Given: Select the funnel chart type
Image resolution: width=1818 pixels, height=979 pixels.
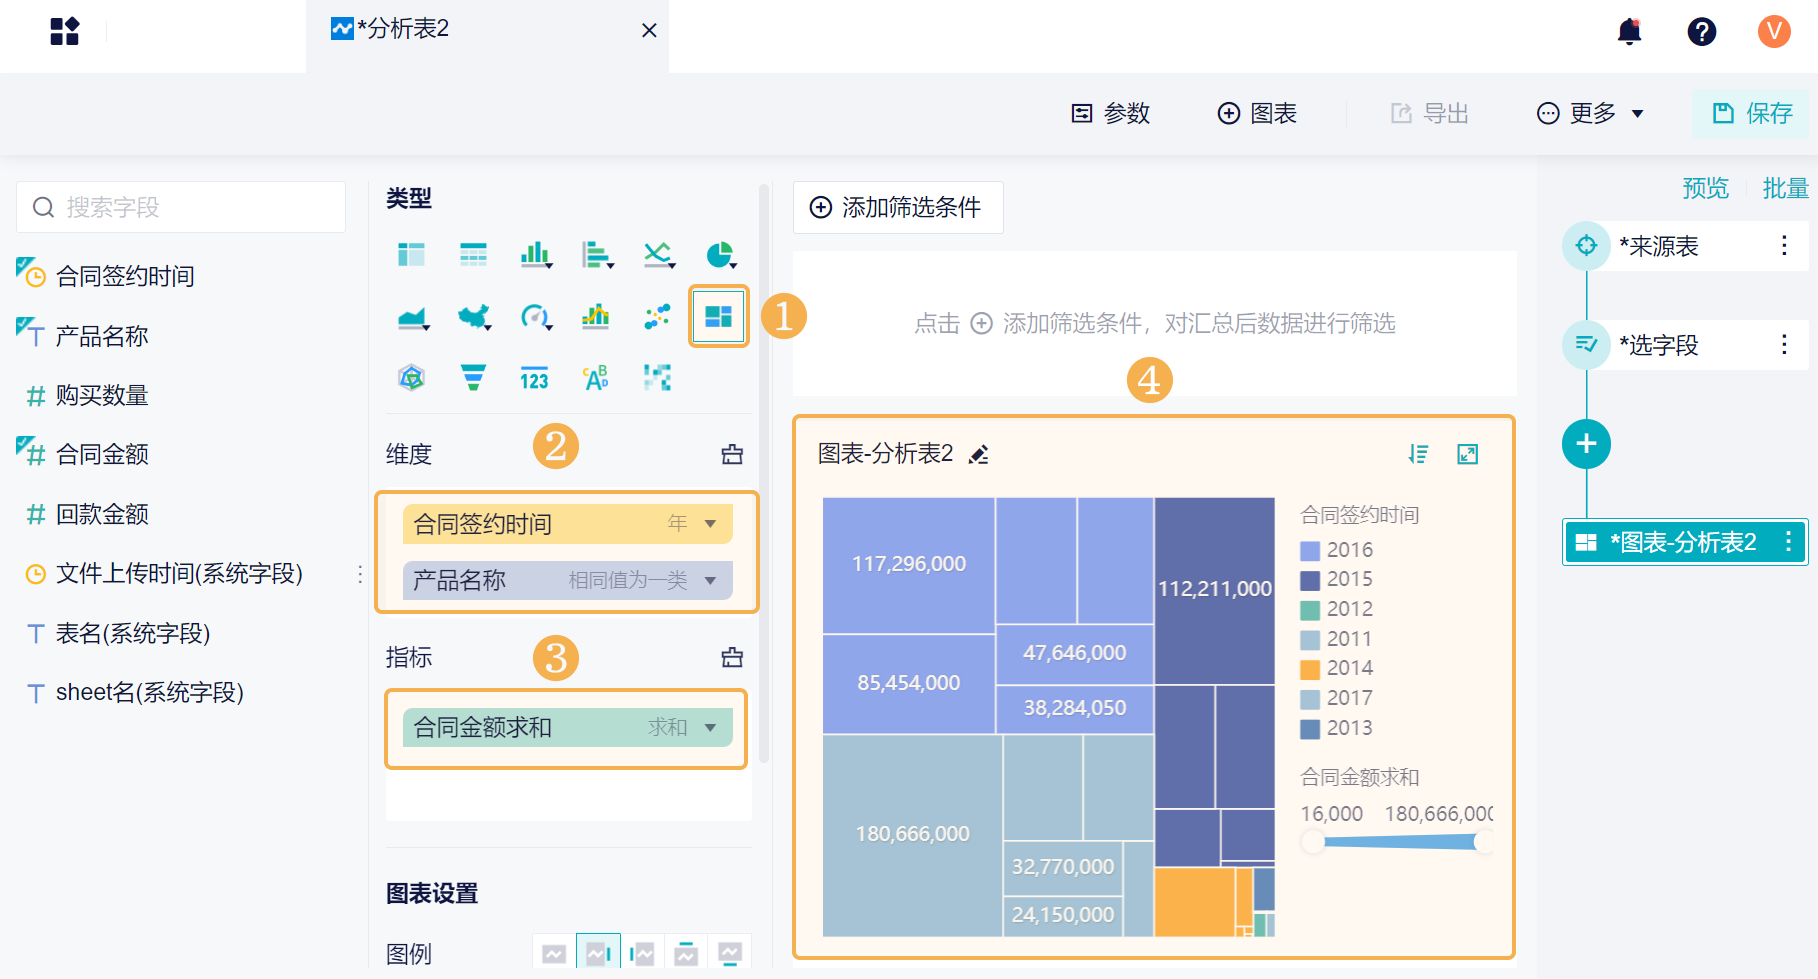Looking at the screenshot, I should [x=473, y=378].
